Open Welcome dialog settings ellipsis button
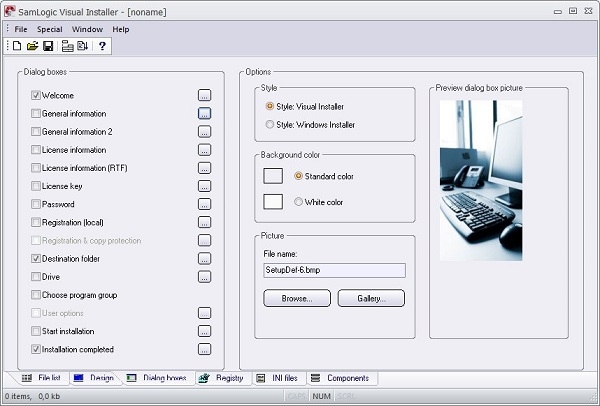The width and height of the screenshot is (600, 406). (204, 95)
